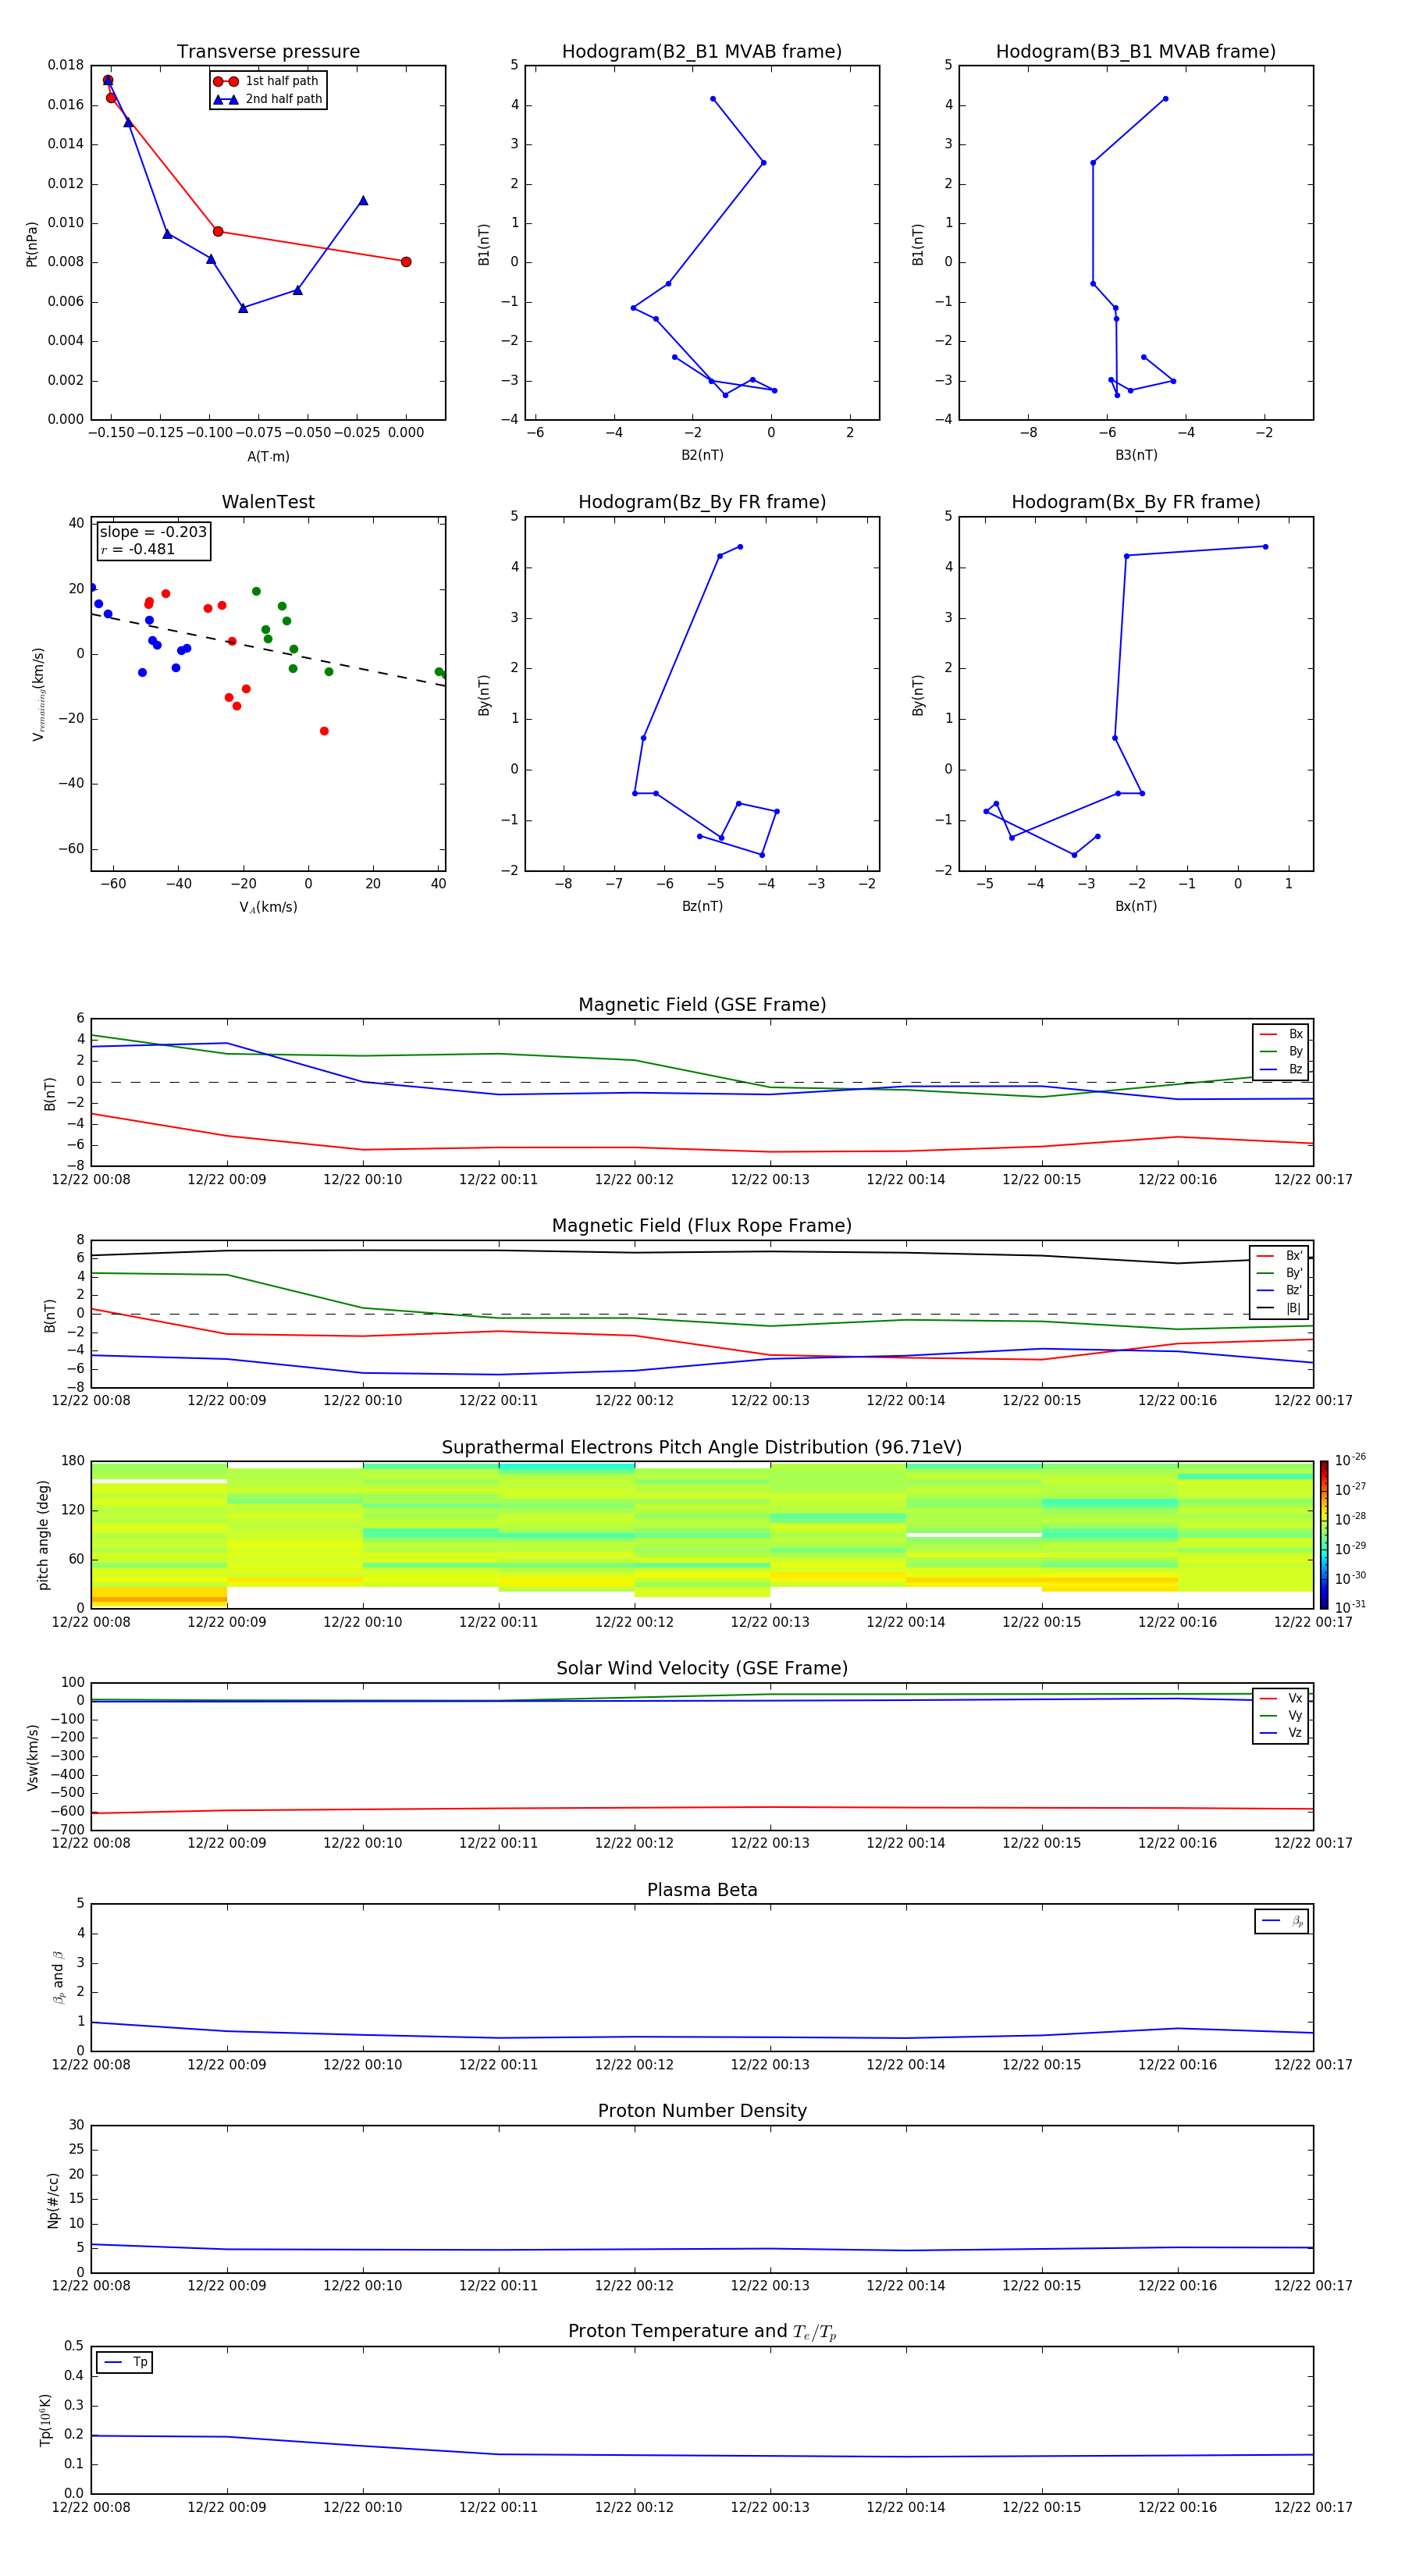Click the "Magnetic Field (Flux Rope Frame)" title
1405x2576 pixels.
702,1226
